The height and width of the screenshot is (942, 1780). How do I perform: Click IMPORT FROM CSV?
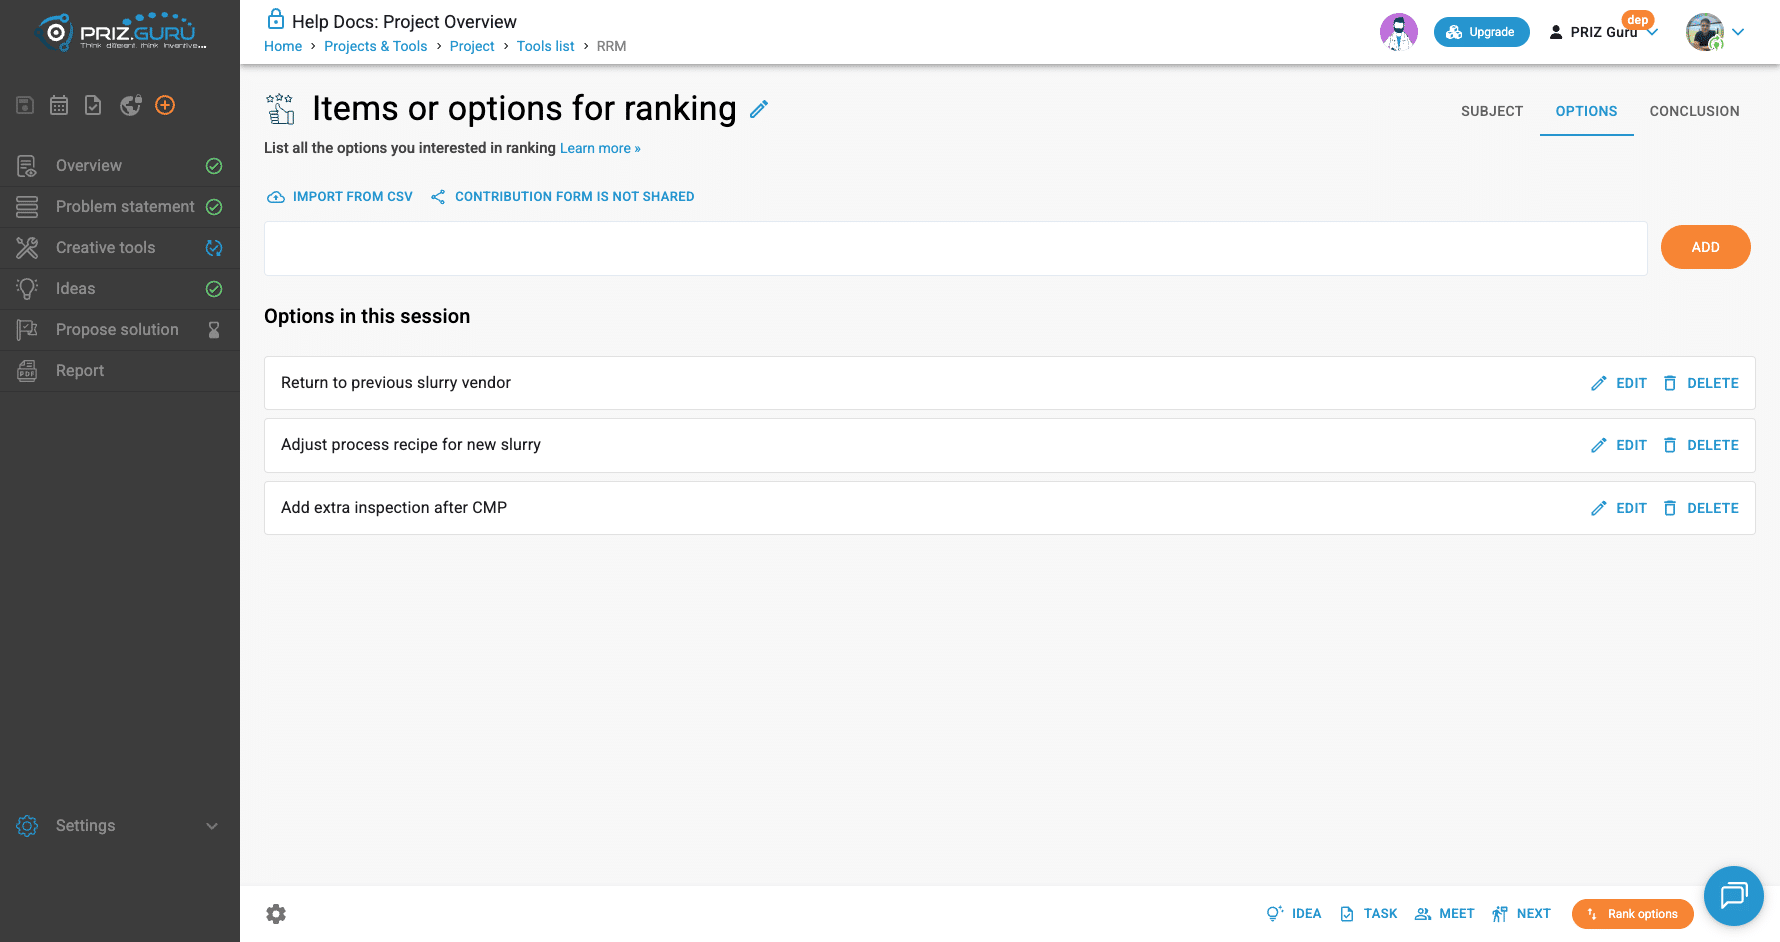[x=340, y=197]
